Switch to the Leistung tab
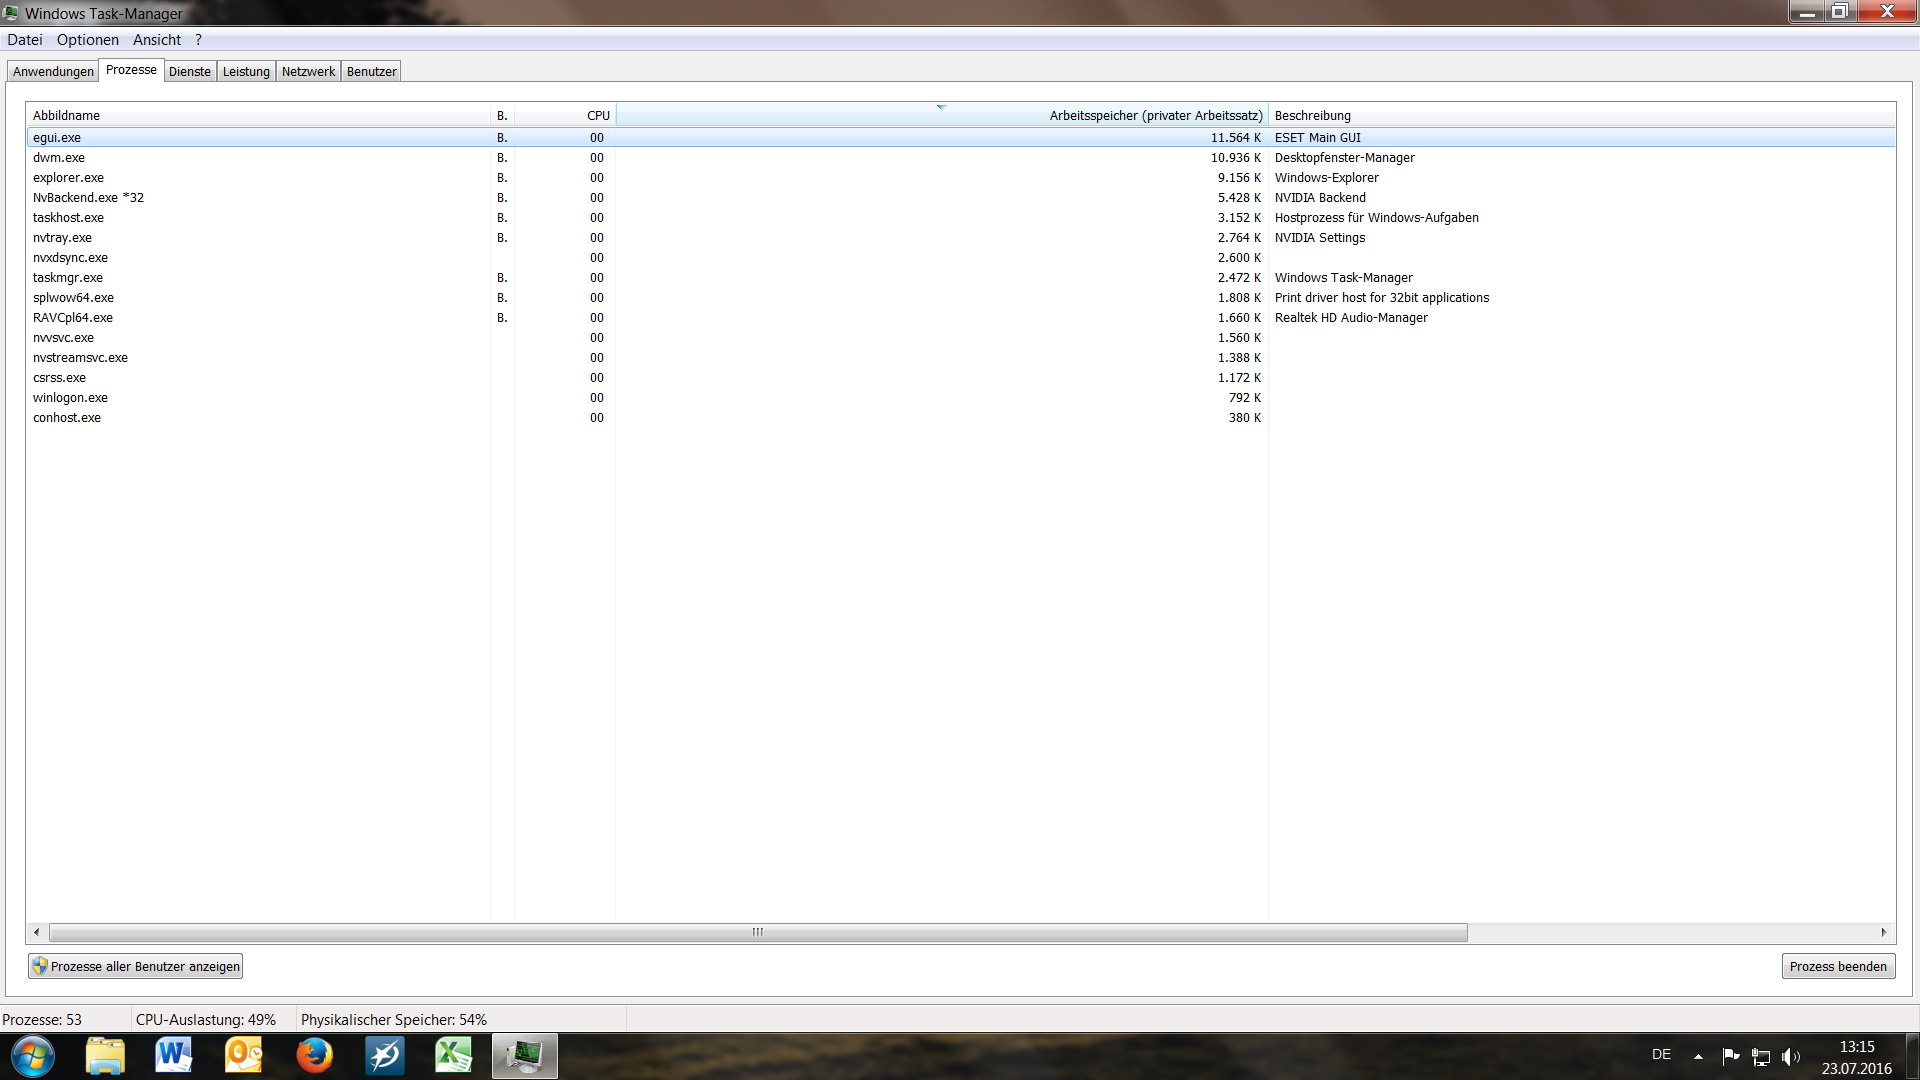1920x1080 pixels. pyautogui.click(x=246, y=71)
